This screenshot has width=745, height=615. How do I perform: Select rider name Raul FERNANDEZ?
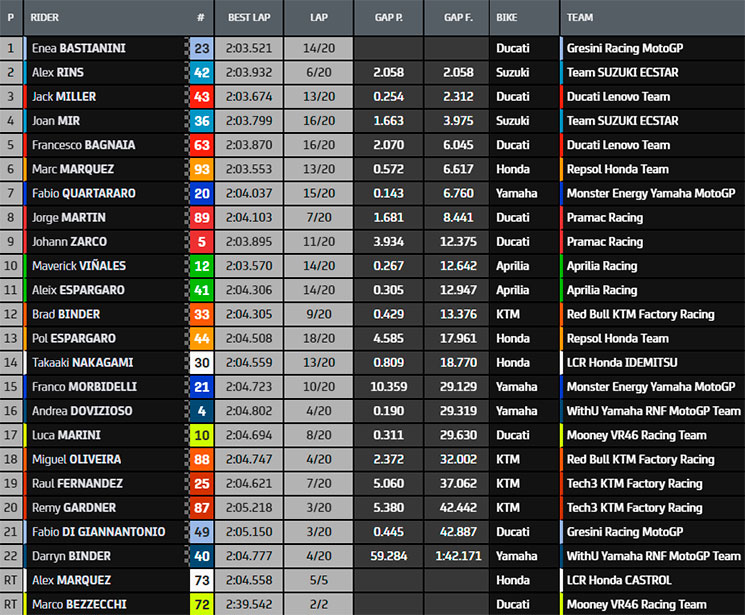click(x=77, y=484)
